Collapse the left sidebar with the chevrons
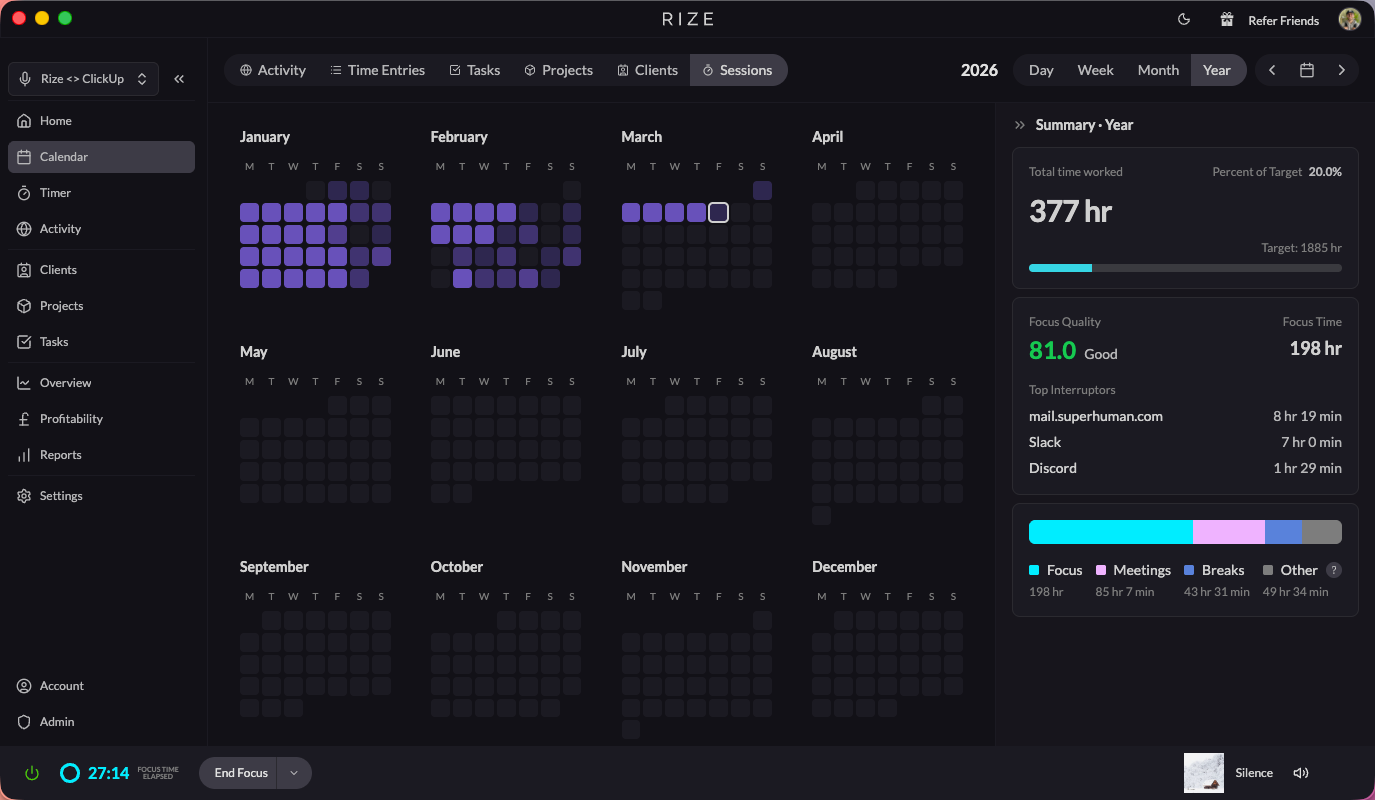Viewport: 1375px width, 800px height. tap(179, 79)
